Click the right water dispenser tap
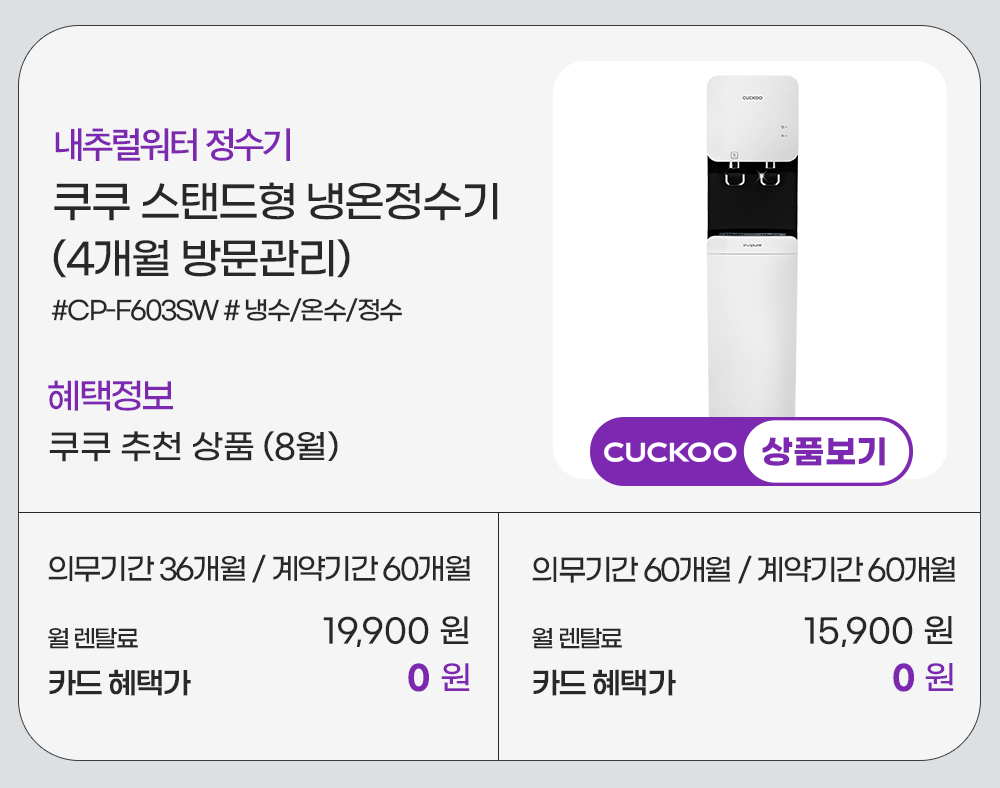Image resolution: width=1000 pixels, height=788 pixels. (x=769, y=170)
